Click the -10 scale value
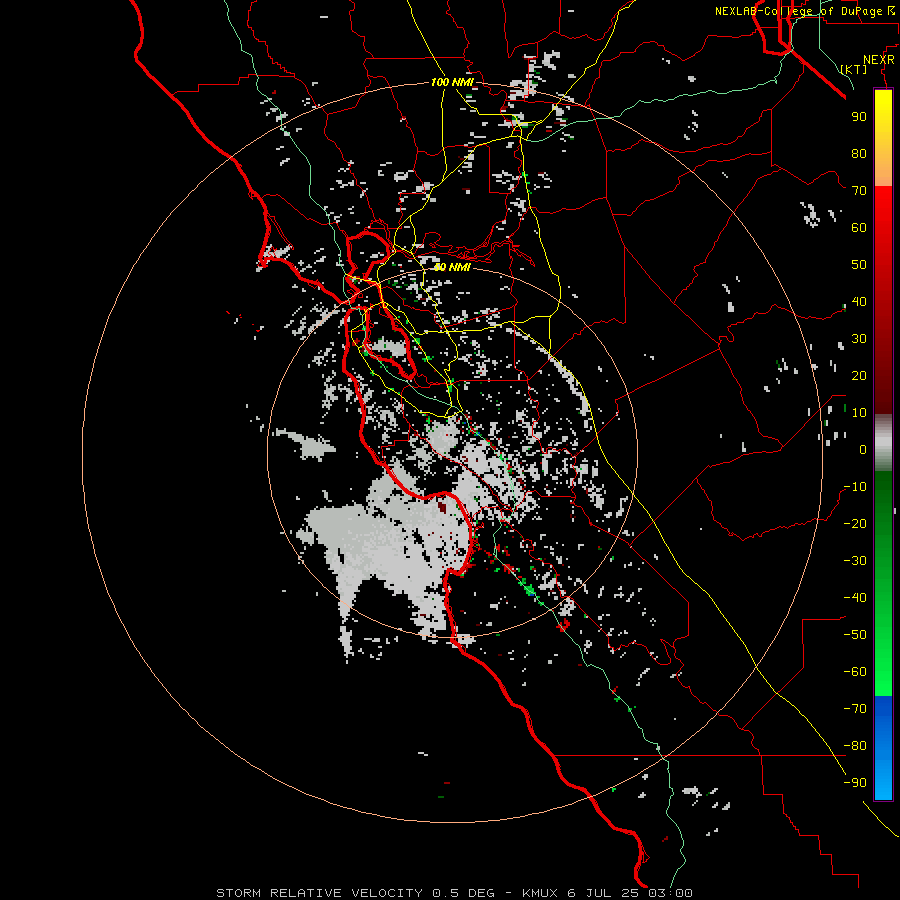The image size is (900, 900). [x=855, y=487]
